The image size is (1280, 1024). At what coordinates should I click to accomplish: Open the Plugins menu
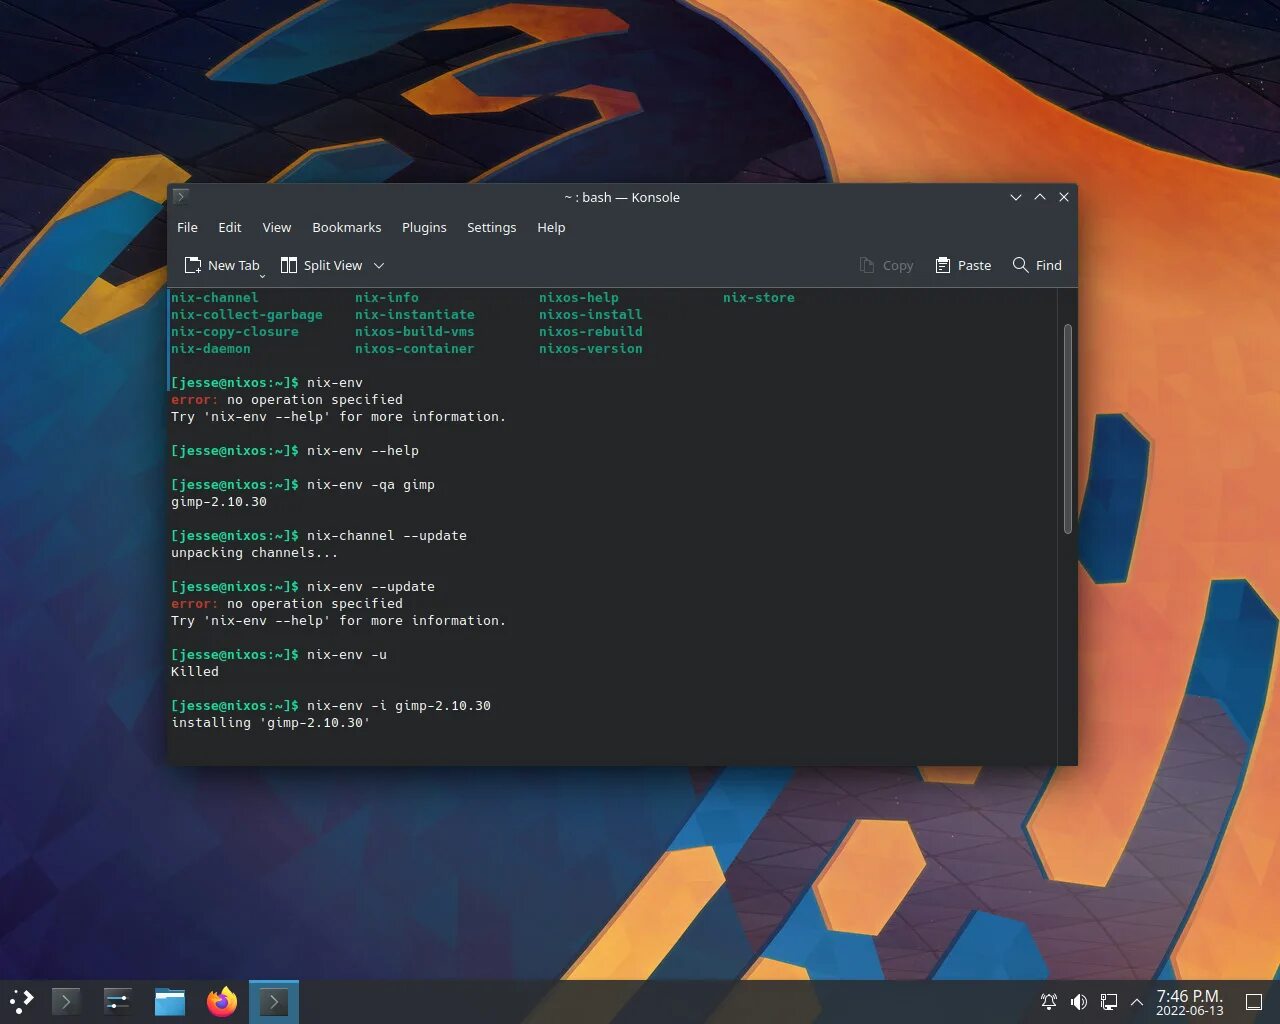424,227
